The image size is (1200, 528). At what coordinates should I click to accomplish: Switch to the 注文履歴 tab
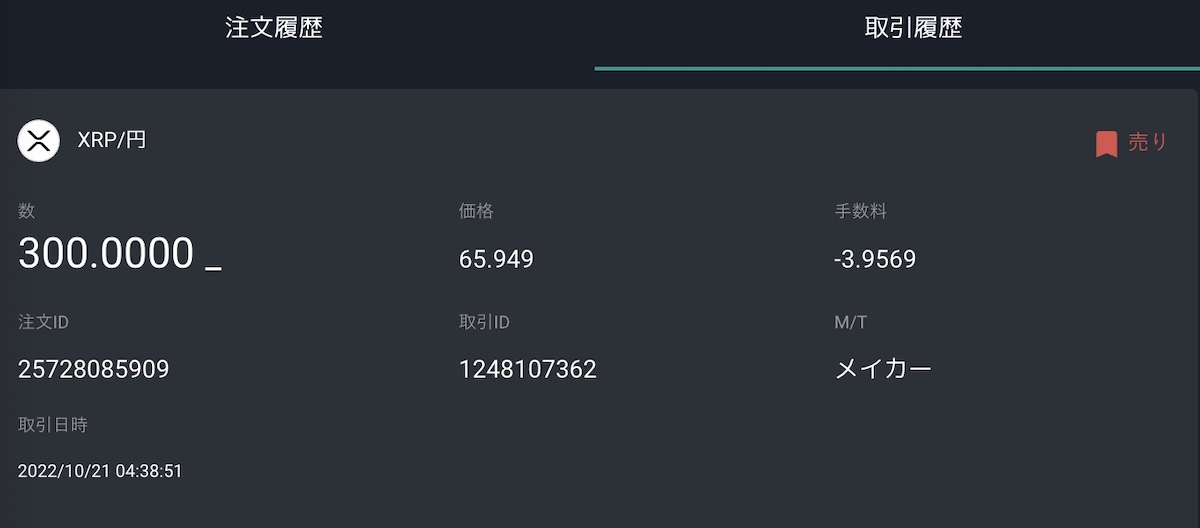coord(274,28)
